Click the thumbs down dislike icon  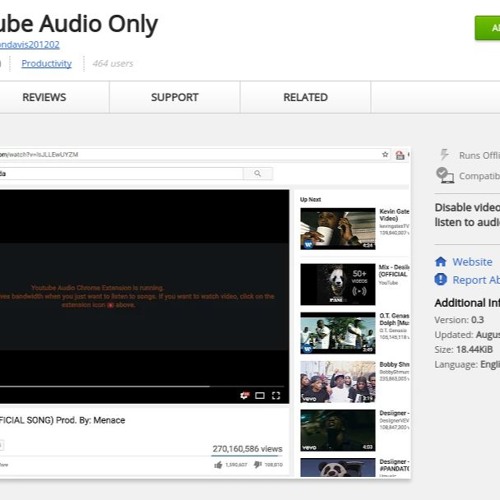(x=258, y=464)
